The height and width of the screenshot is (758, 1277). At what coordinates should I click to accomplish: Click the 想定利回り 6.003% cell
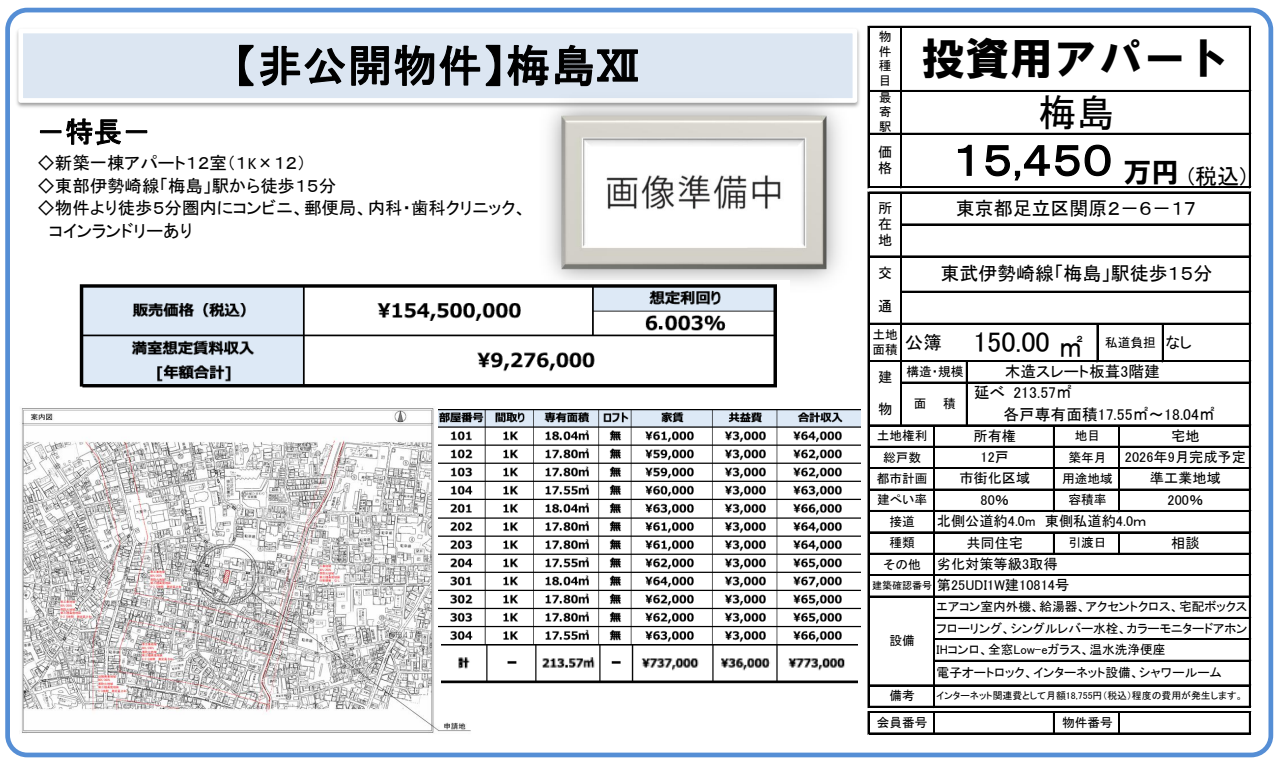point(684,322)
